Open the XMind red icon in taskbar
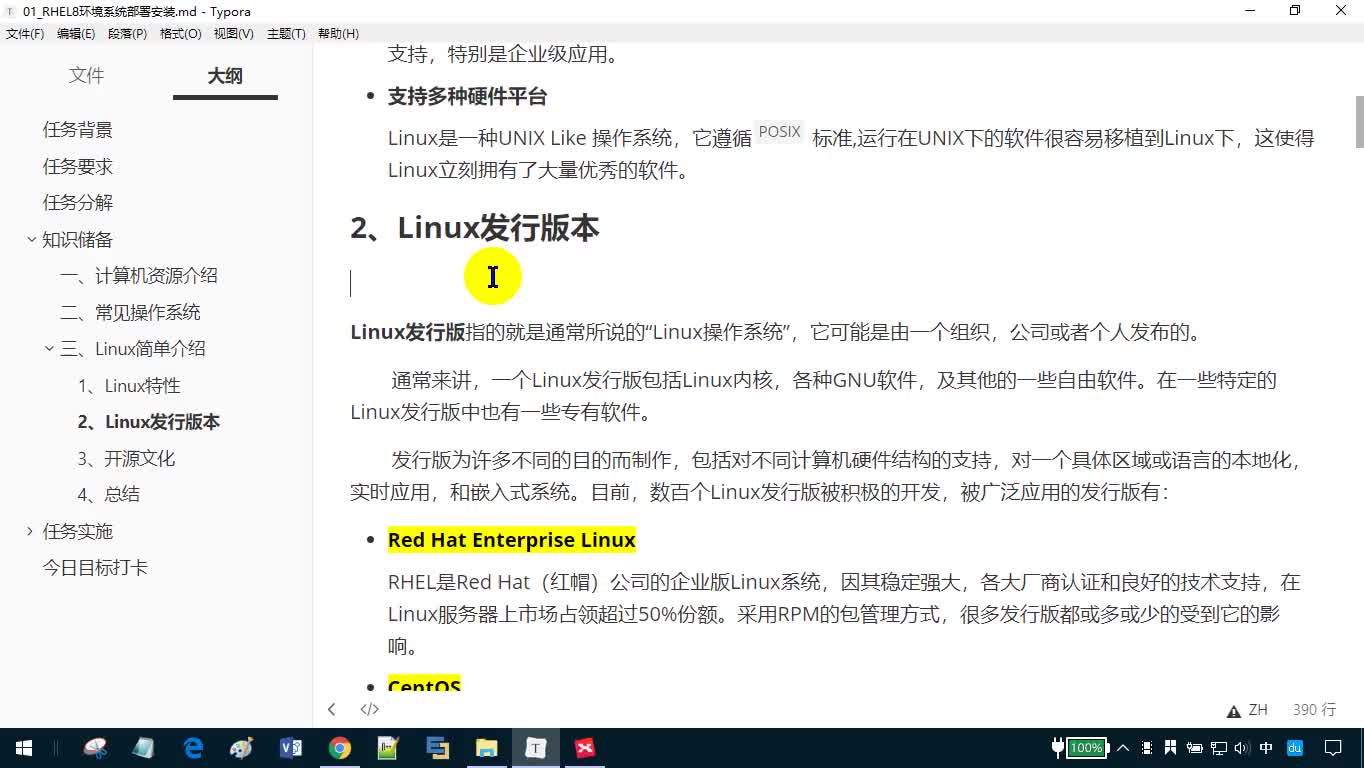 (585, 748)
